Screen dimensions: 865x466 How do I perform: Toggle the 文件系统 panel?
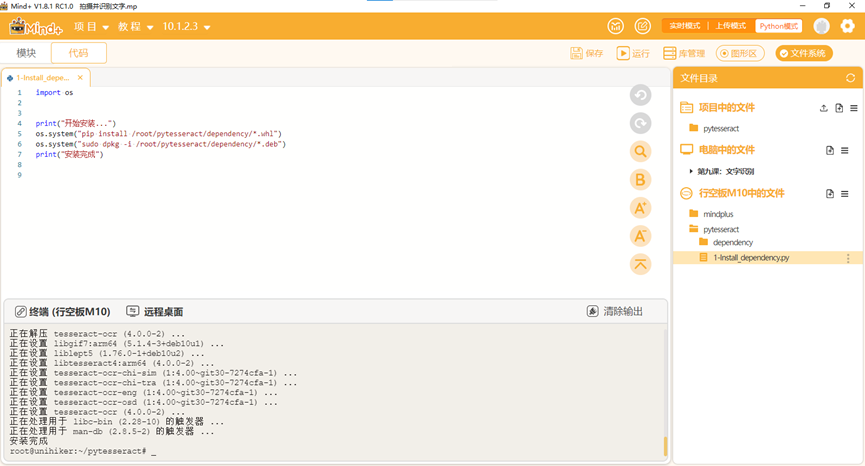click(803, 53)
